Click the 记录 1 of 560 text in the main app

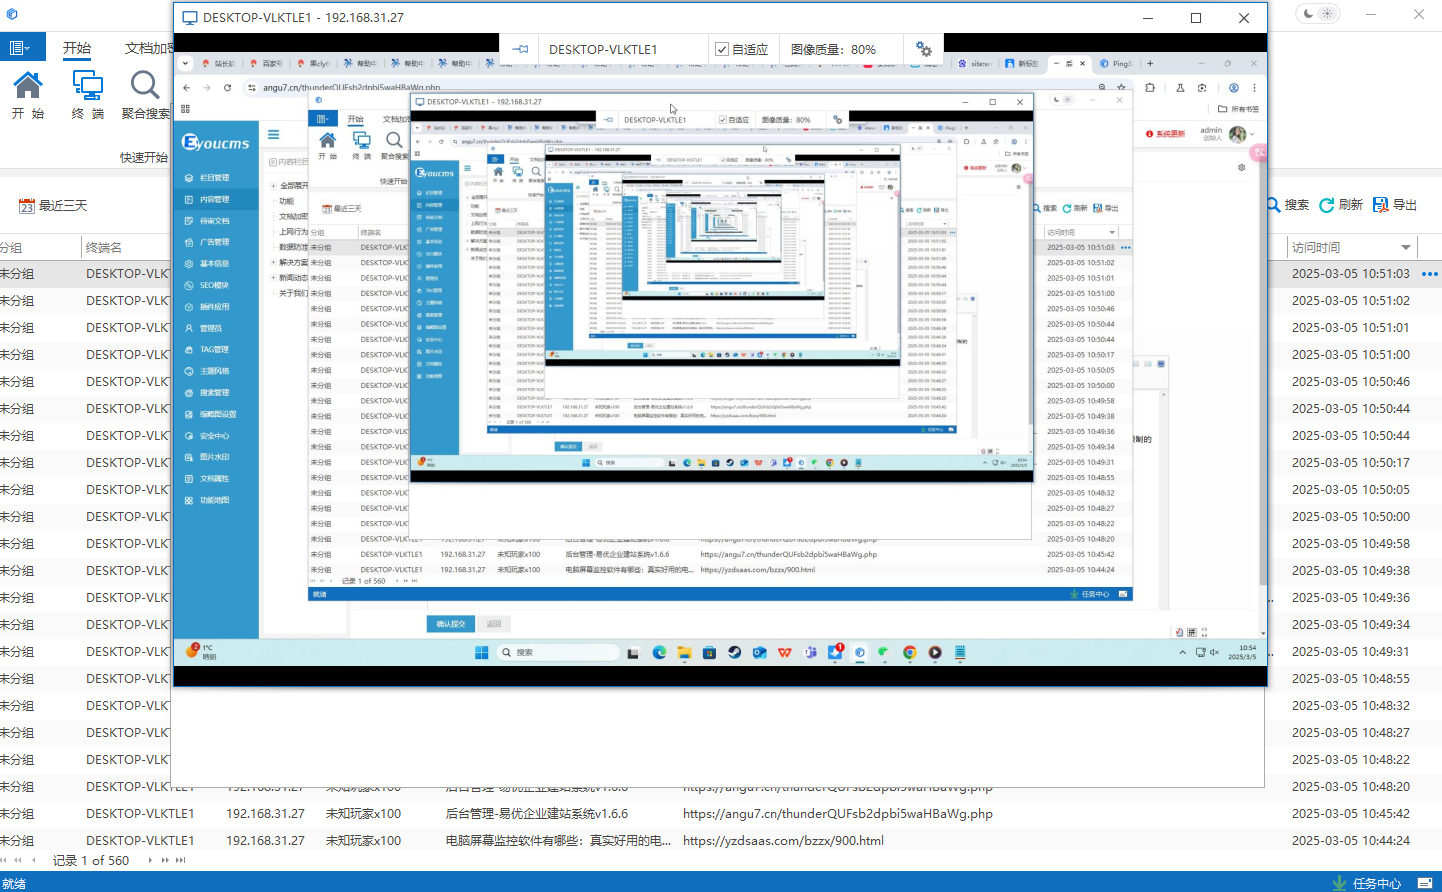click(x=91, y=860)
